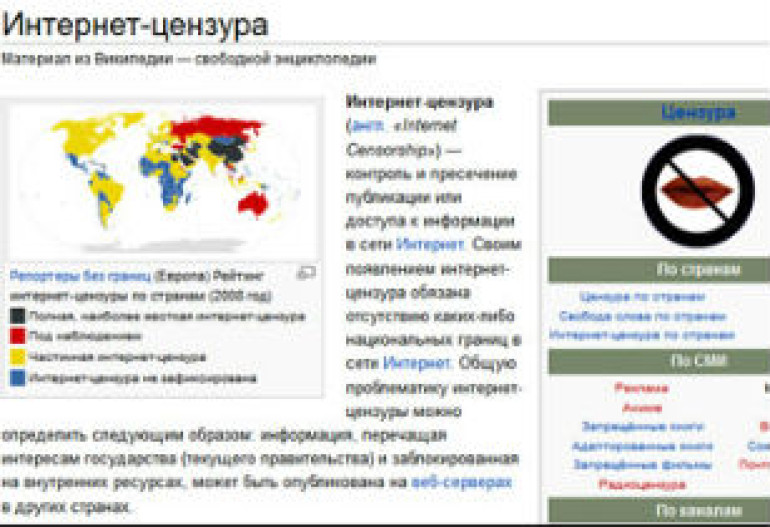Open 'Интернет-цензура по странам' link
Screen dimensions: 770x527
pyautogui.click(x=642, y=335)
